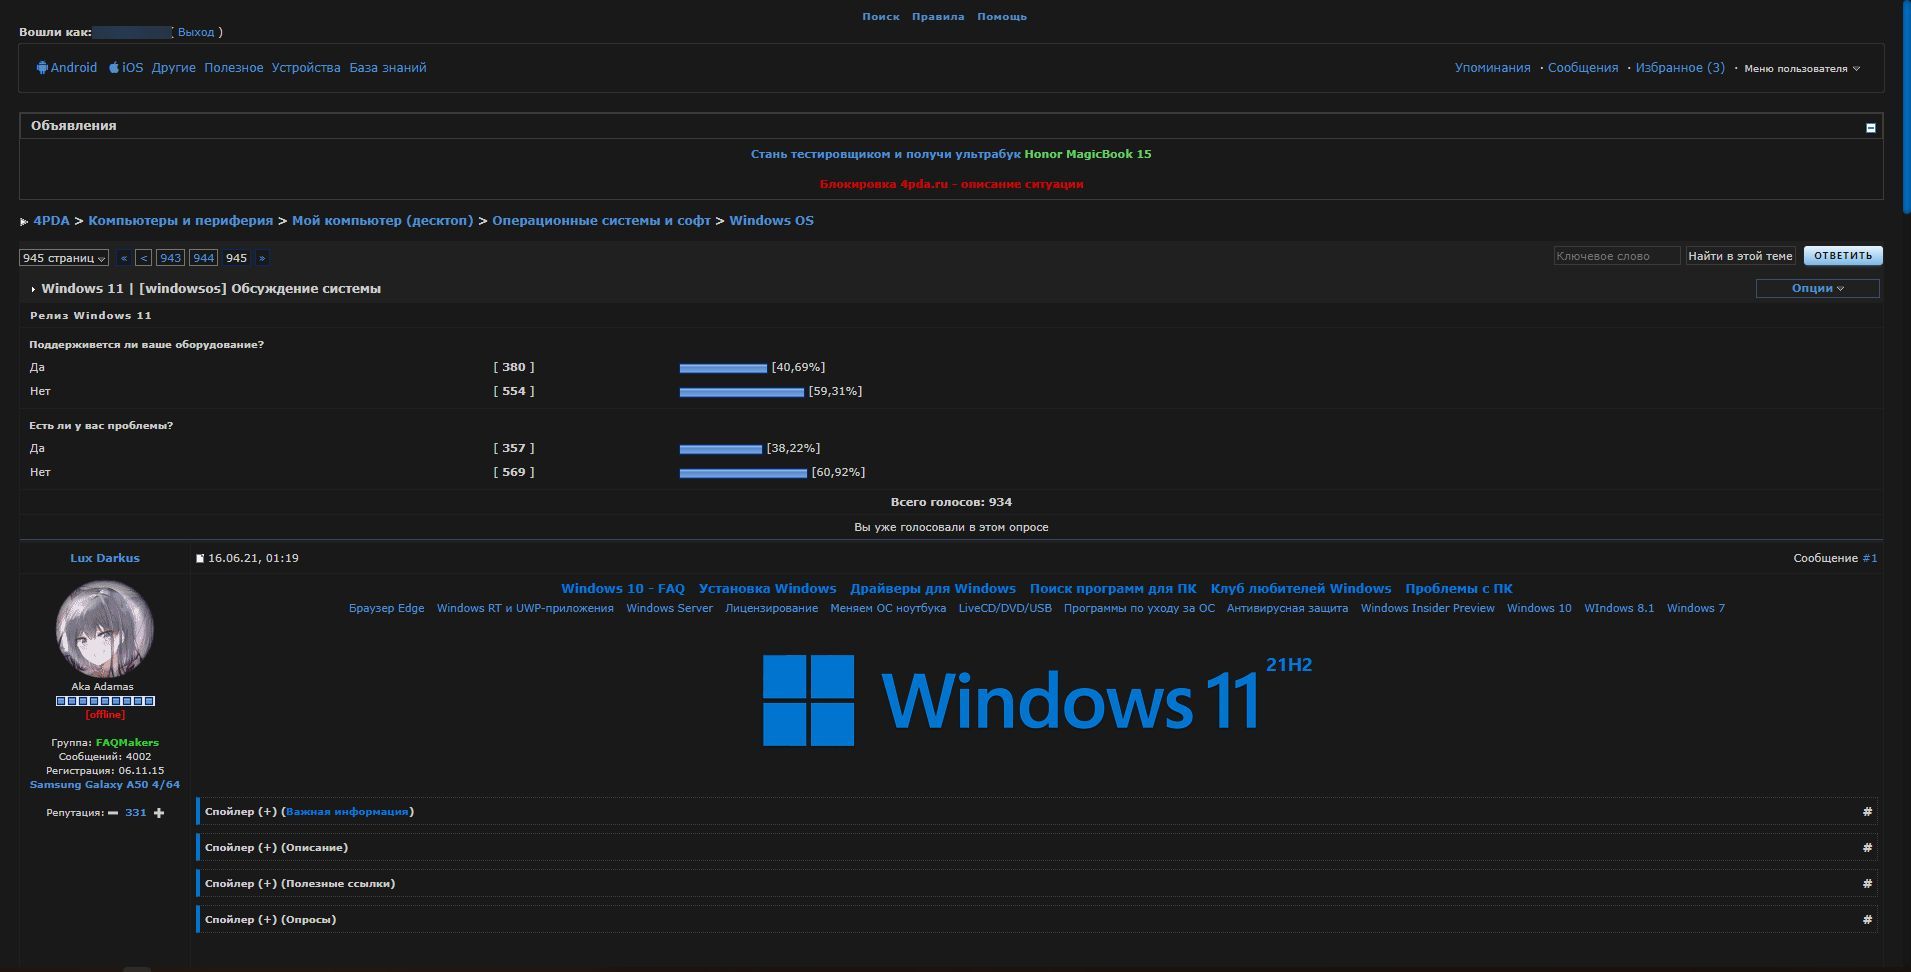
Task: Open the Другие menu item
Action: pyautogui.click(x=174, y=68)
